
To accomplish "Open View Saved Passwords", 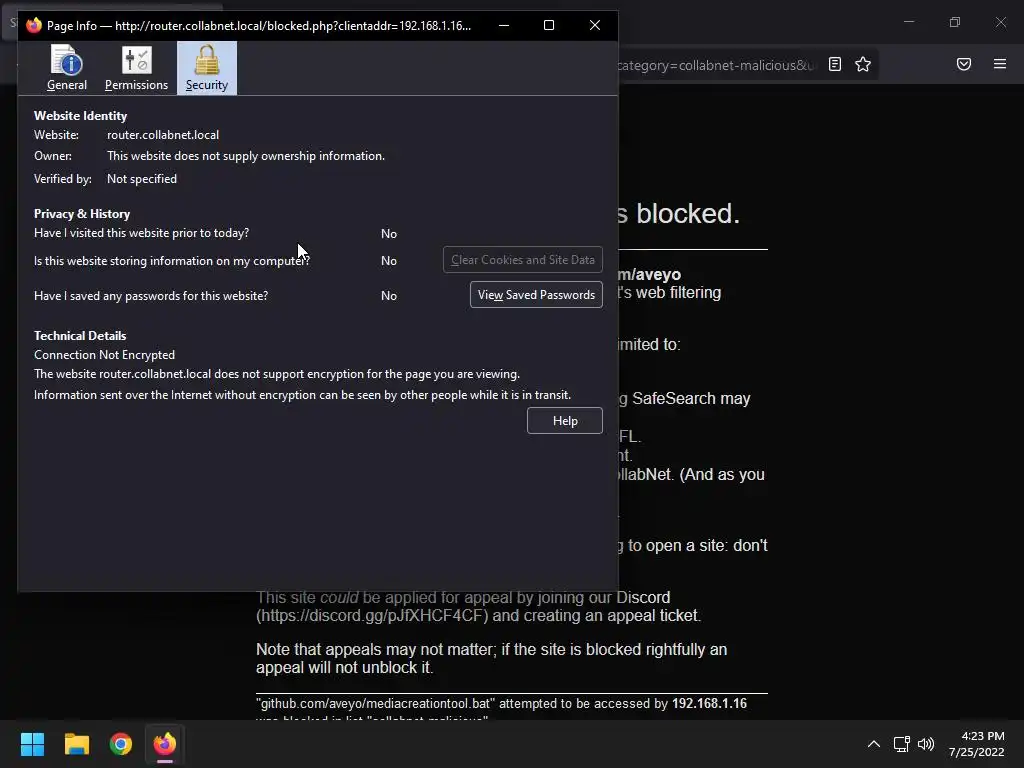I will point(536,295).
